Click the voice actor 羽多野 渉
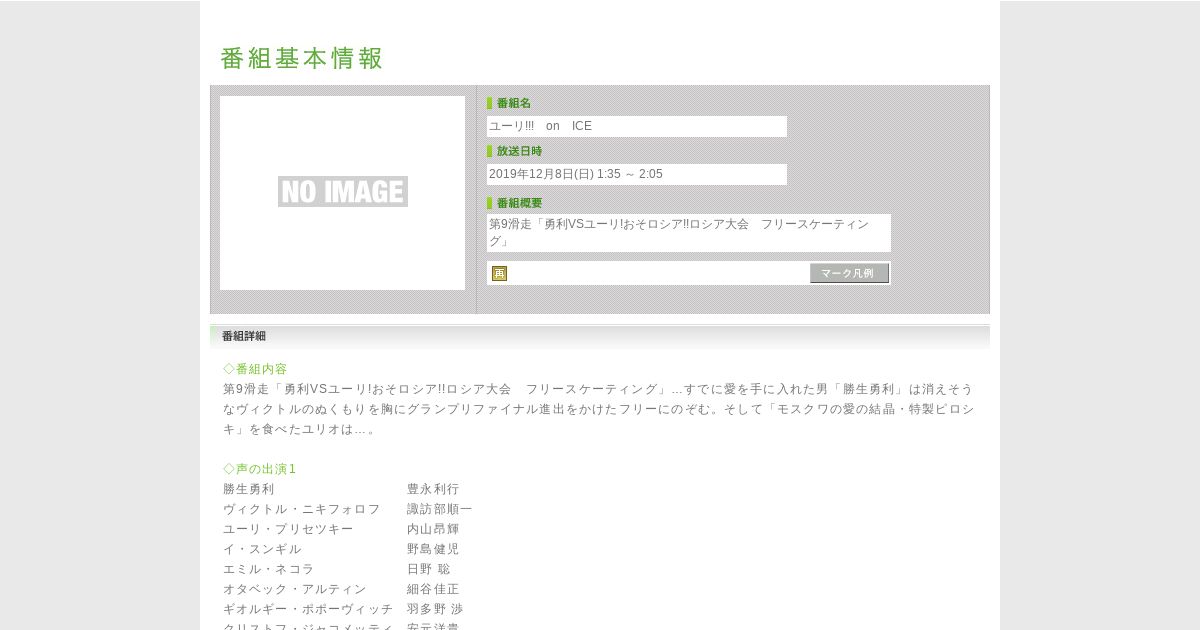 435,609
